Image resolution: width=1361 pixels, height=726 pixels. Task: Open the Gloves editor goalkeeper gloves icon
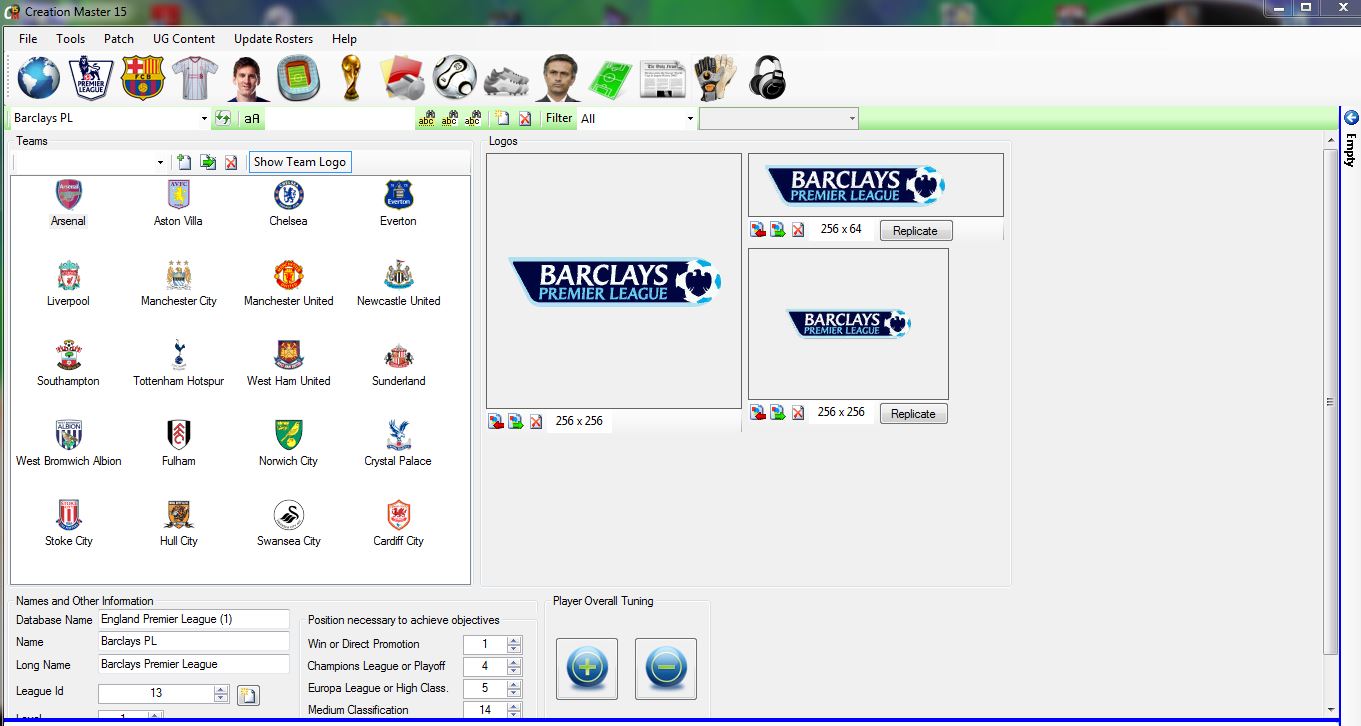tap(715, 78)
